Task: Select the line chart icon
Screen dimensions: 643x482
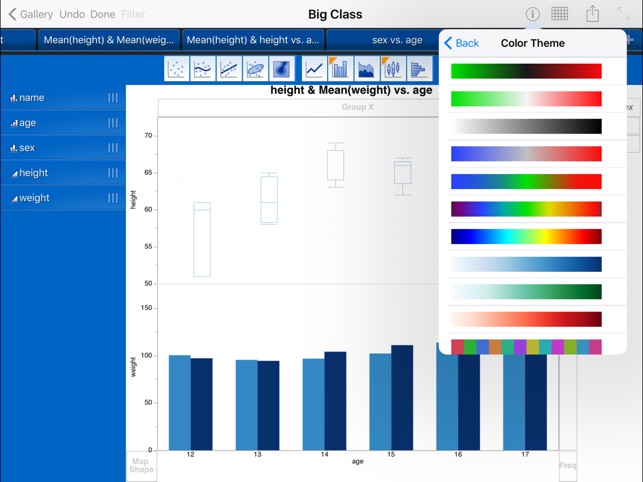Action: (x=315, y=69)
